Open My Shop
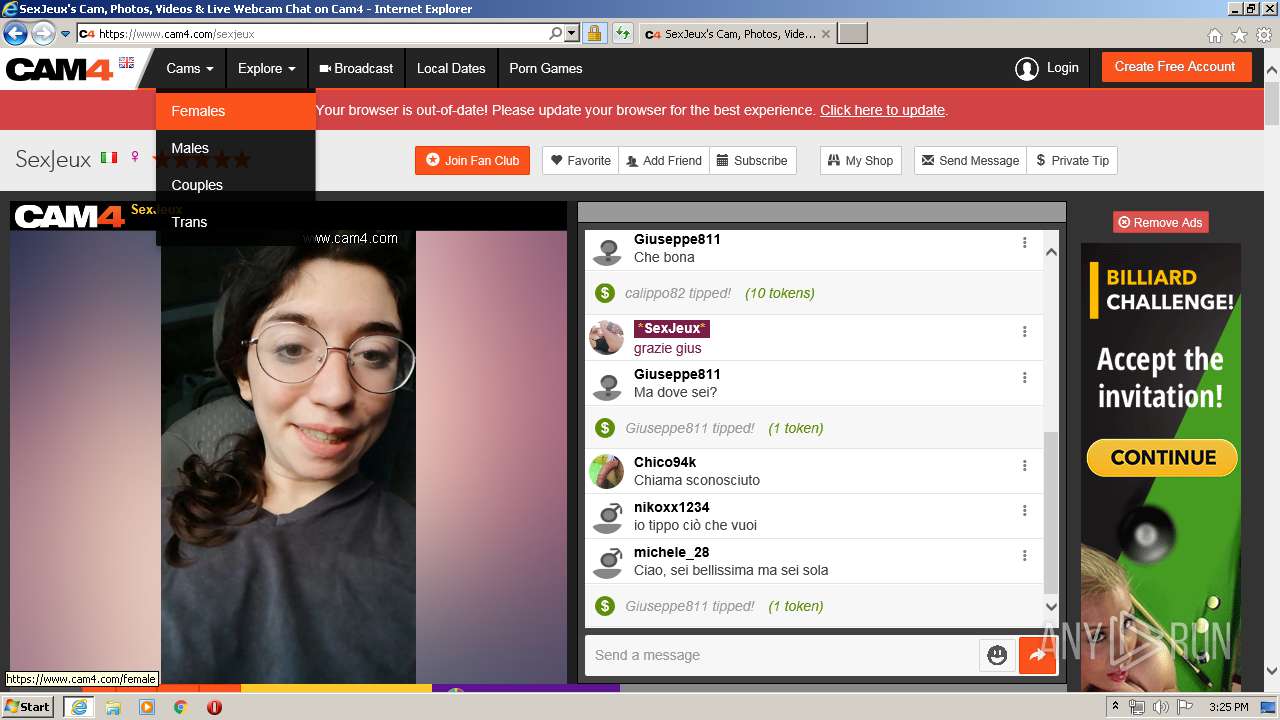 [860, 160]
